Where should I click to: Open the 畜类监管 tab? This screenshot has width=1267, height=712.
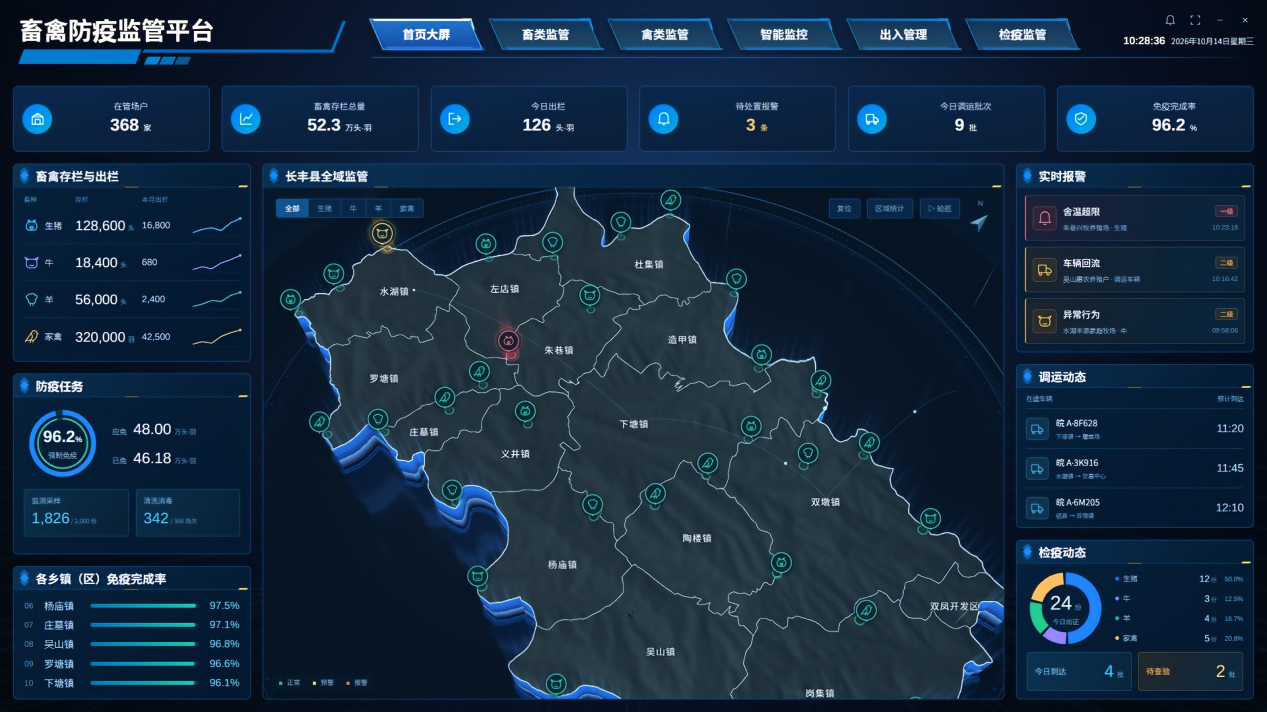(x=546, y=34)
